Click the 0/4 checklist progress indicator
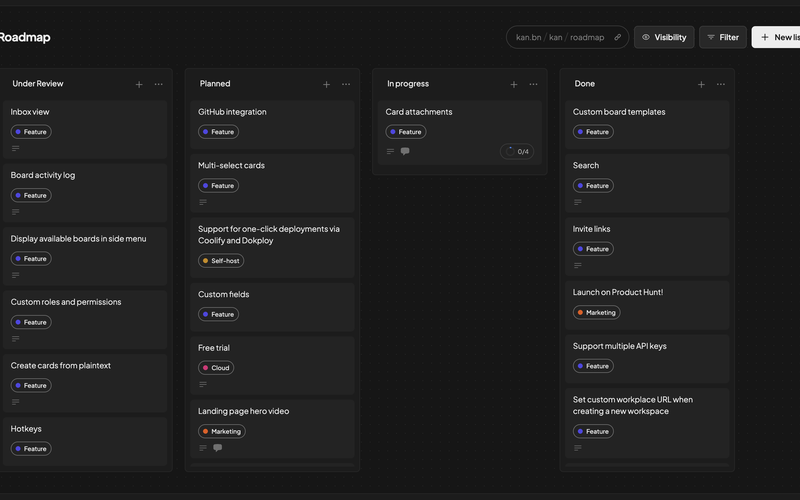 [517, 152]
